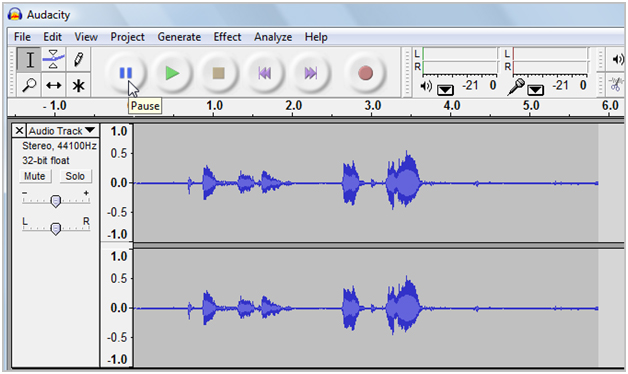The image size is (628, 374).
Task: Click the pan slider L label
Action: tap(25, 221)
